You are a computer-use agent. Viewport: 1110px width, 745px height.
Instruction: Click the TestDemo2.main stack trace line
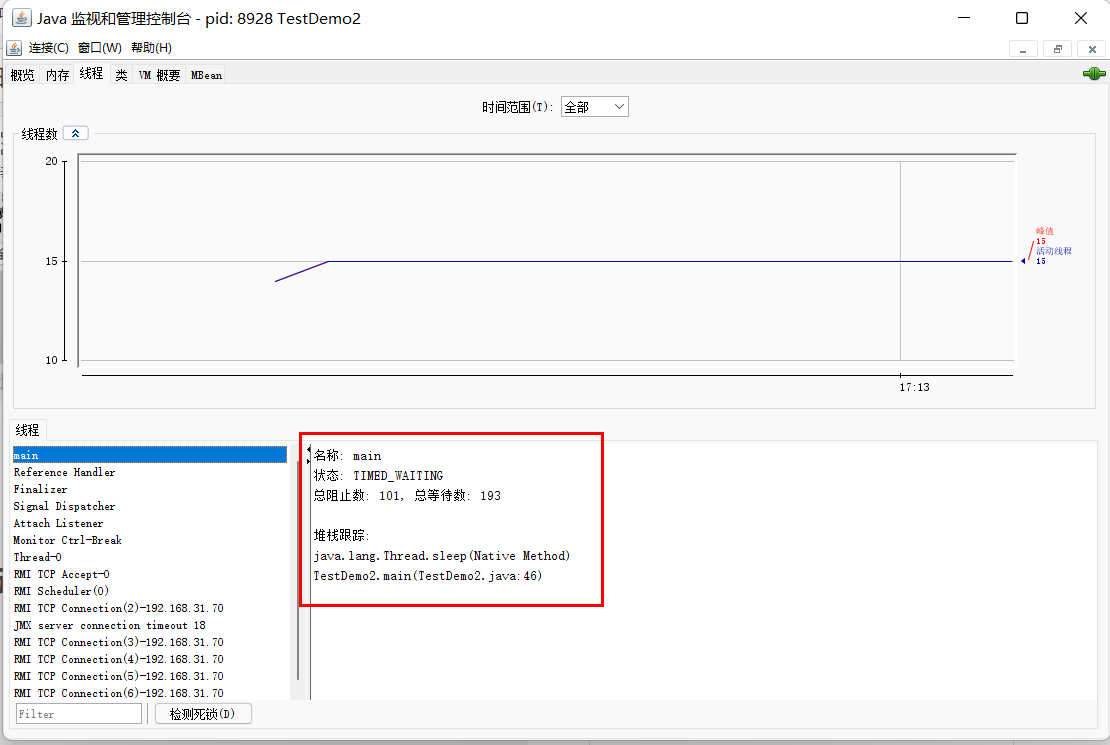(428, 576)
